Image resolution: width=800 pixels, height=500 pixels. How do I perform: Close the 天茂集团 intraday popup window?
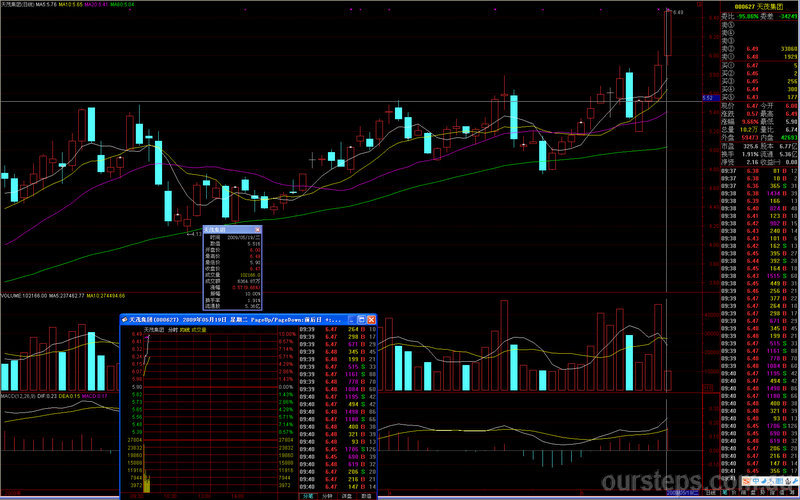pos(370,319)
